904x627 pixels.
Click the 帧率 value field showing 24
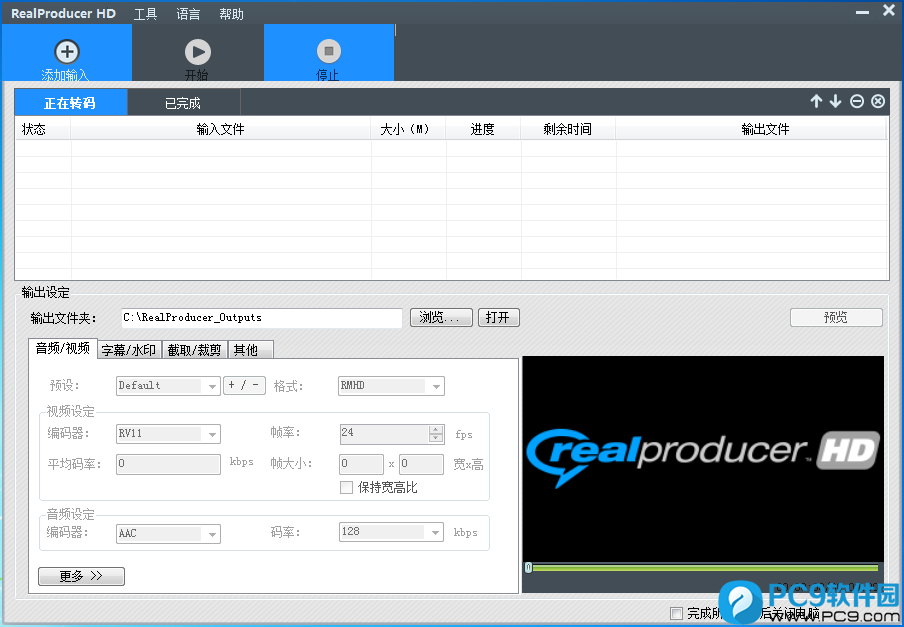click(x=385, y=434)
